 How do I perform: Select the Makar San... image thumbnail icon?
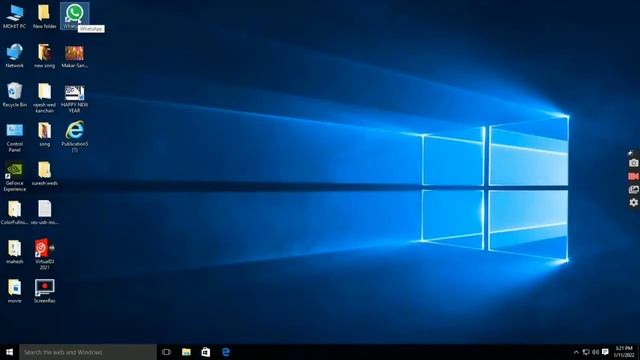(x=74, y=56)
